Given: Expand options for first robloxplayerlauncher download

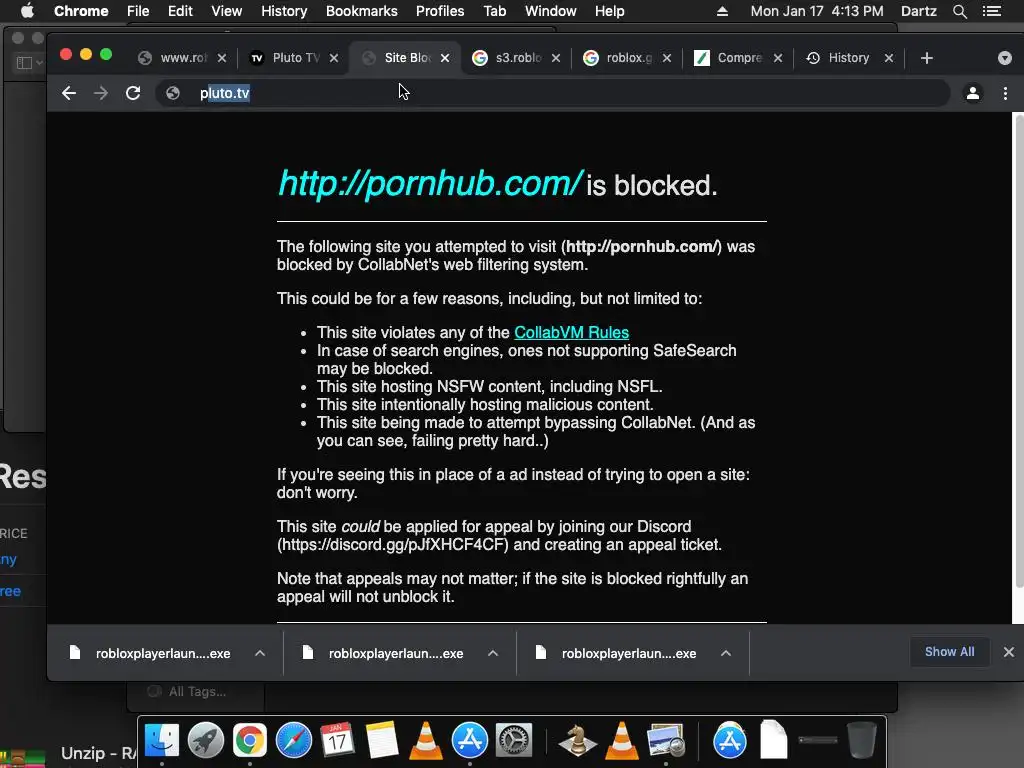Looking at the screenshot, I should pyautogui.click(x=260, y=653).
